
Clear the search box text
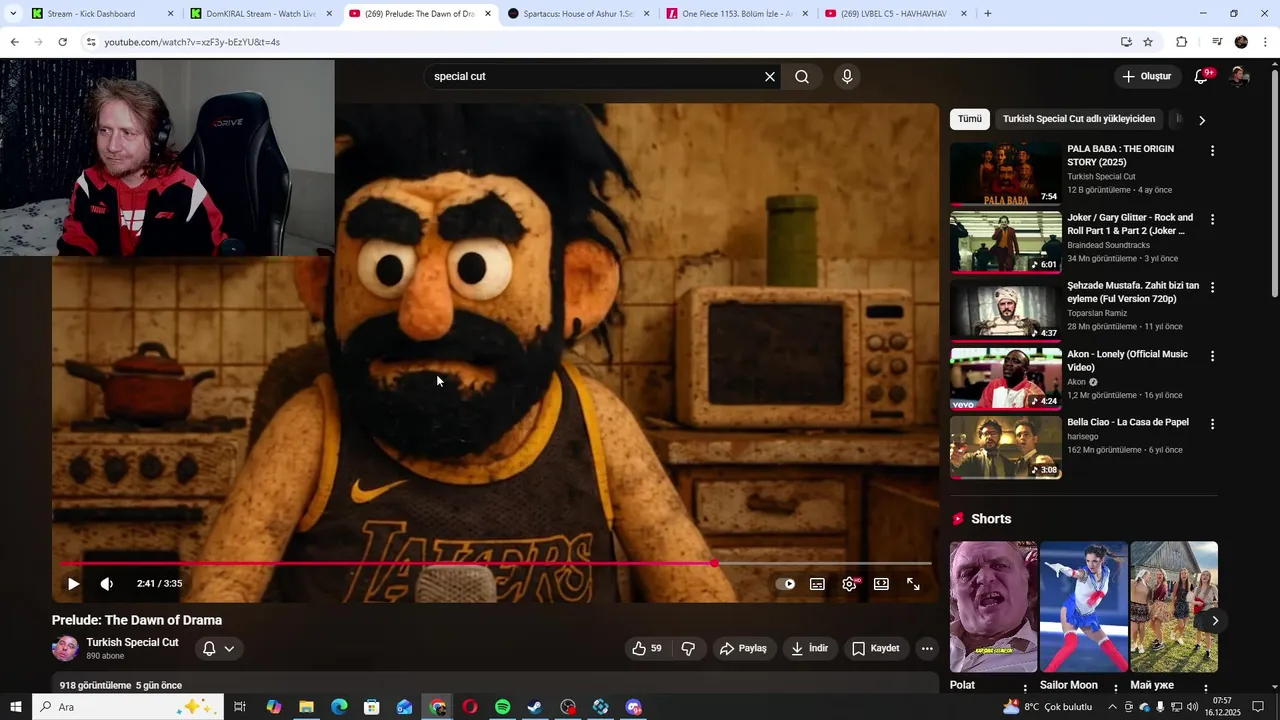(770, 77)
